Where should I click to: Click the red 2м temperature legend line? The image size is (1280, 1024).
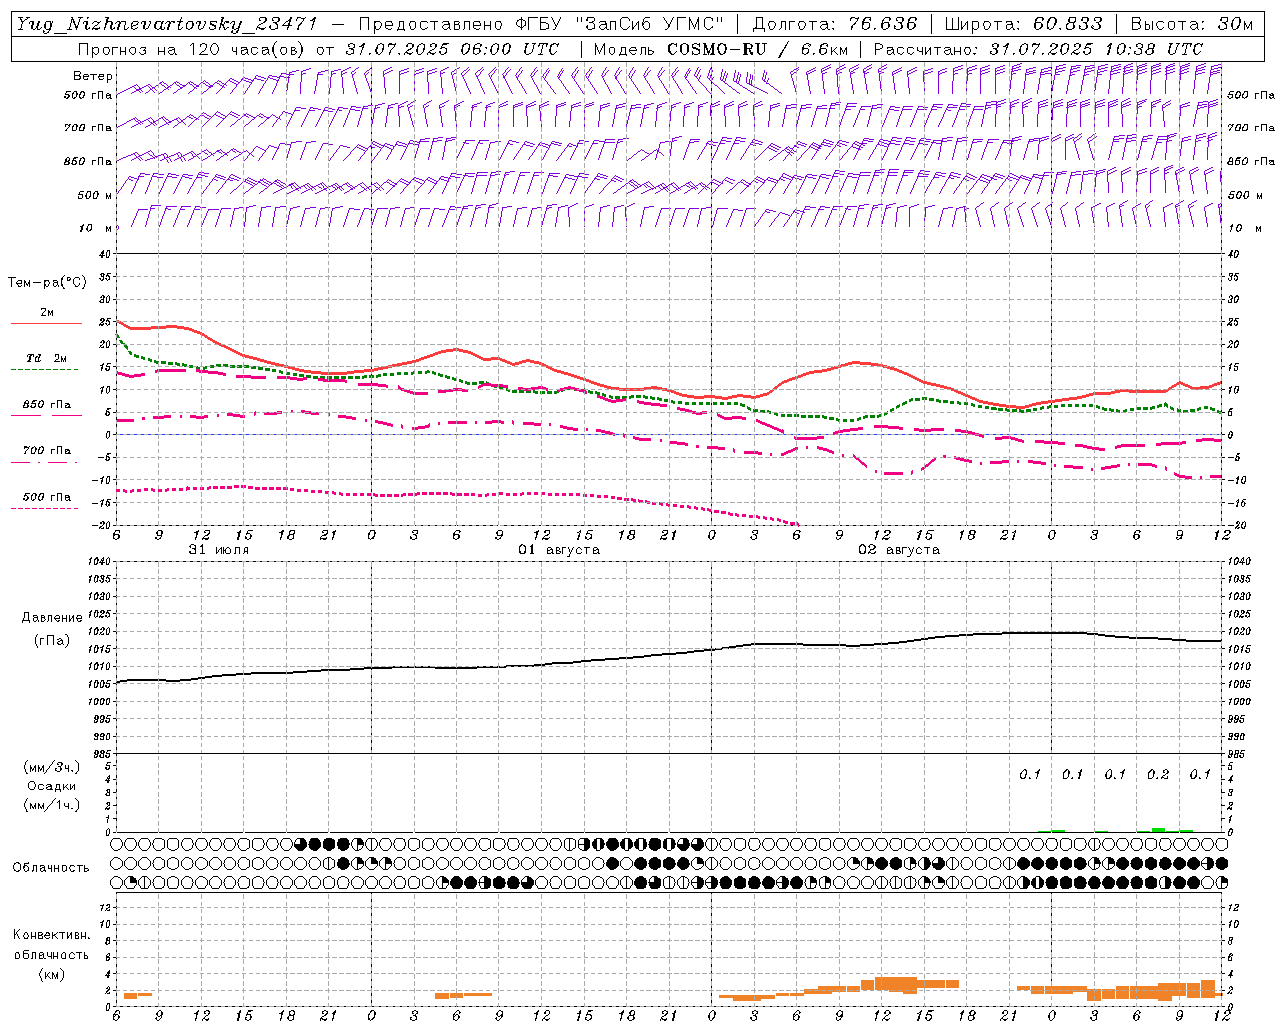(x=46, y=324)
